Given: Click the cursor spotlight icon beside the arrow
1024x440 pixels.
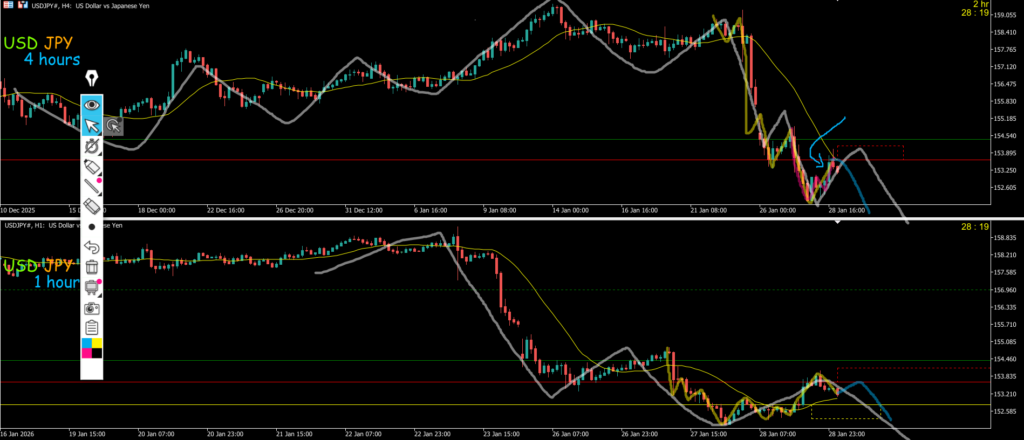Looking at the screenshot, I should (x=114, y=126).
